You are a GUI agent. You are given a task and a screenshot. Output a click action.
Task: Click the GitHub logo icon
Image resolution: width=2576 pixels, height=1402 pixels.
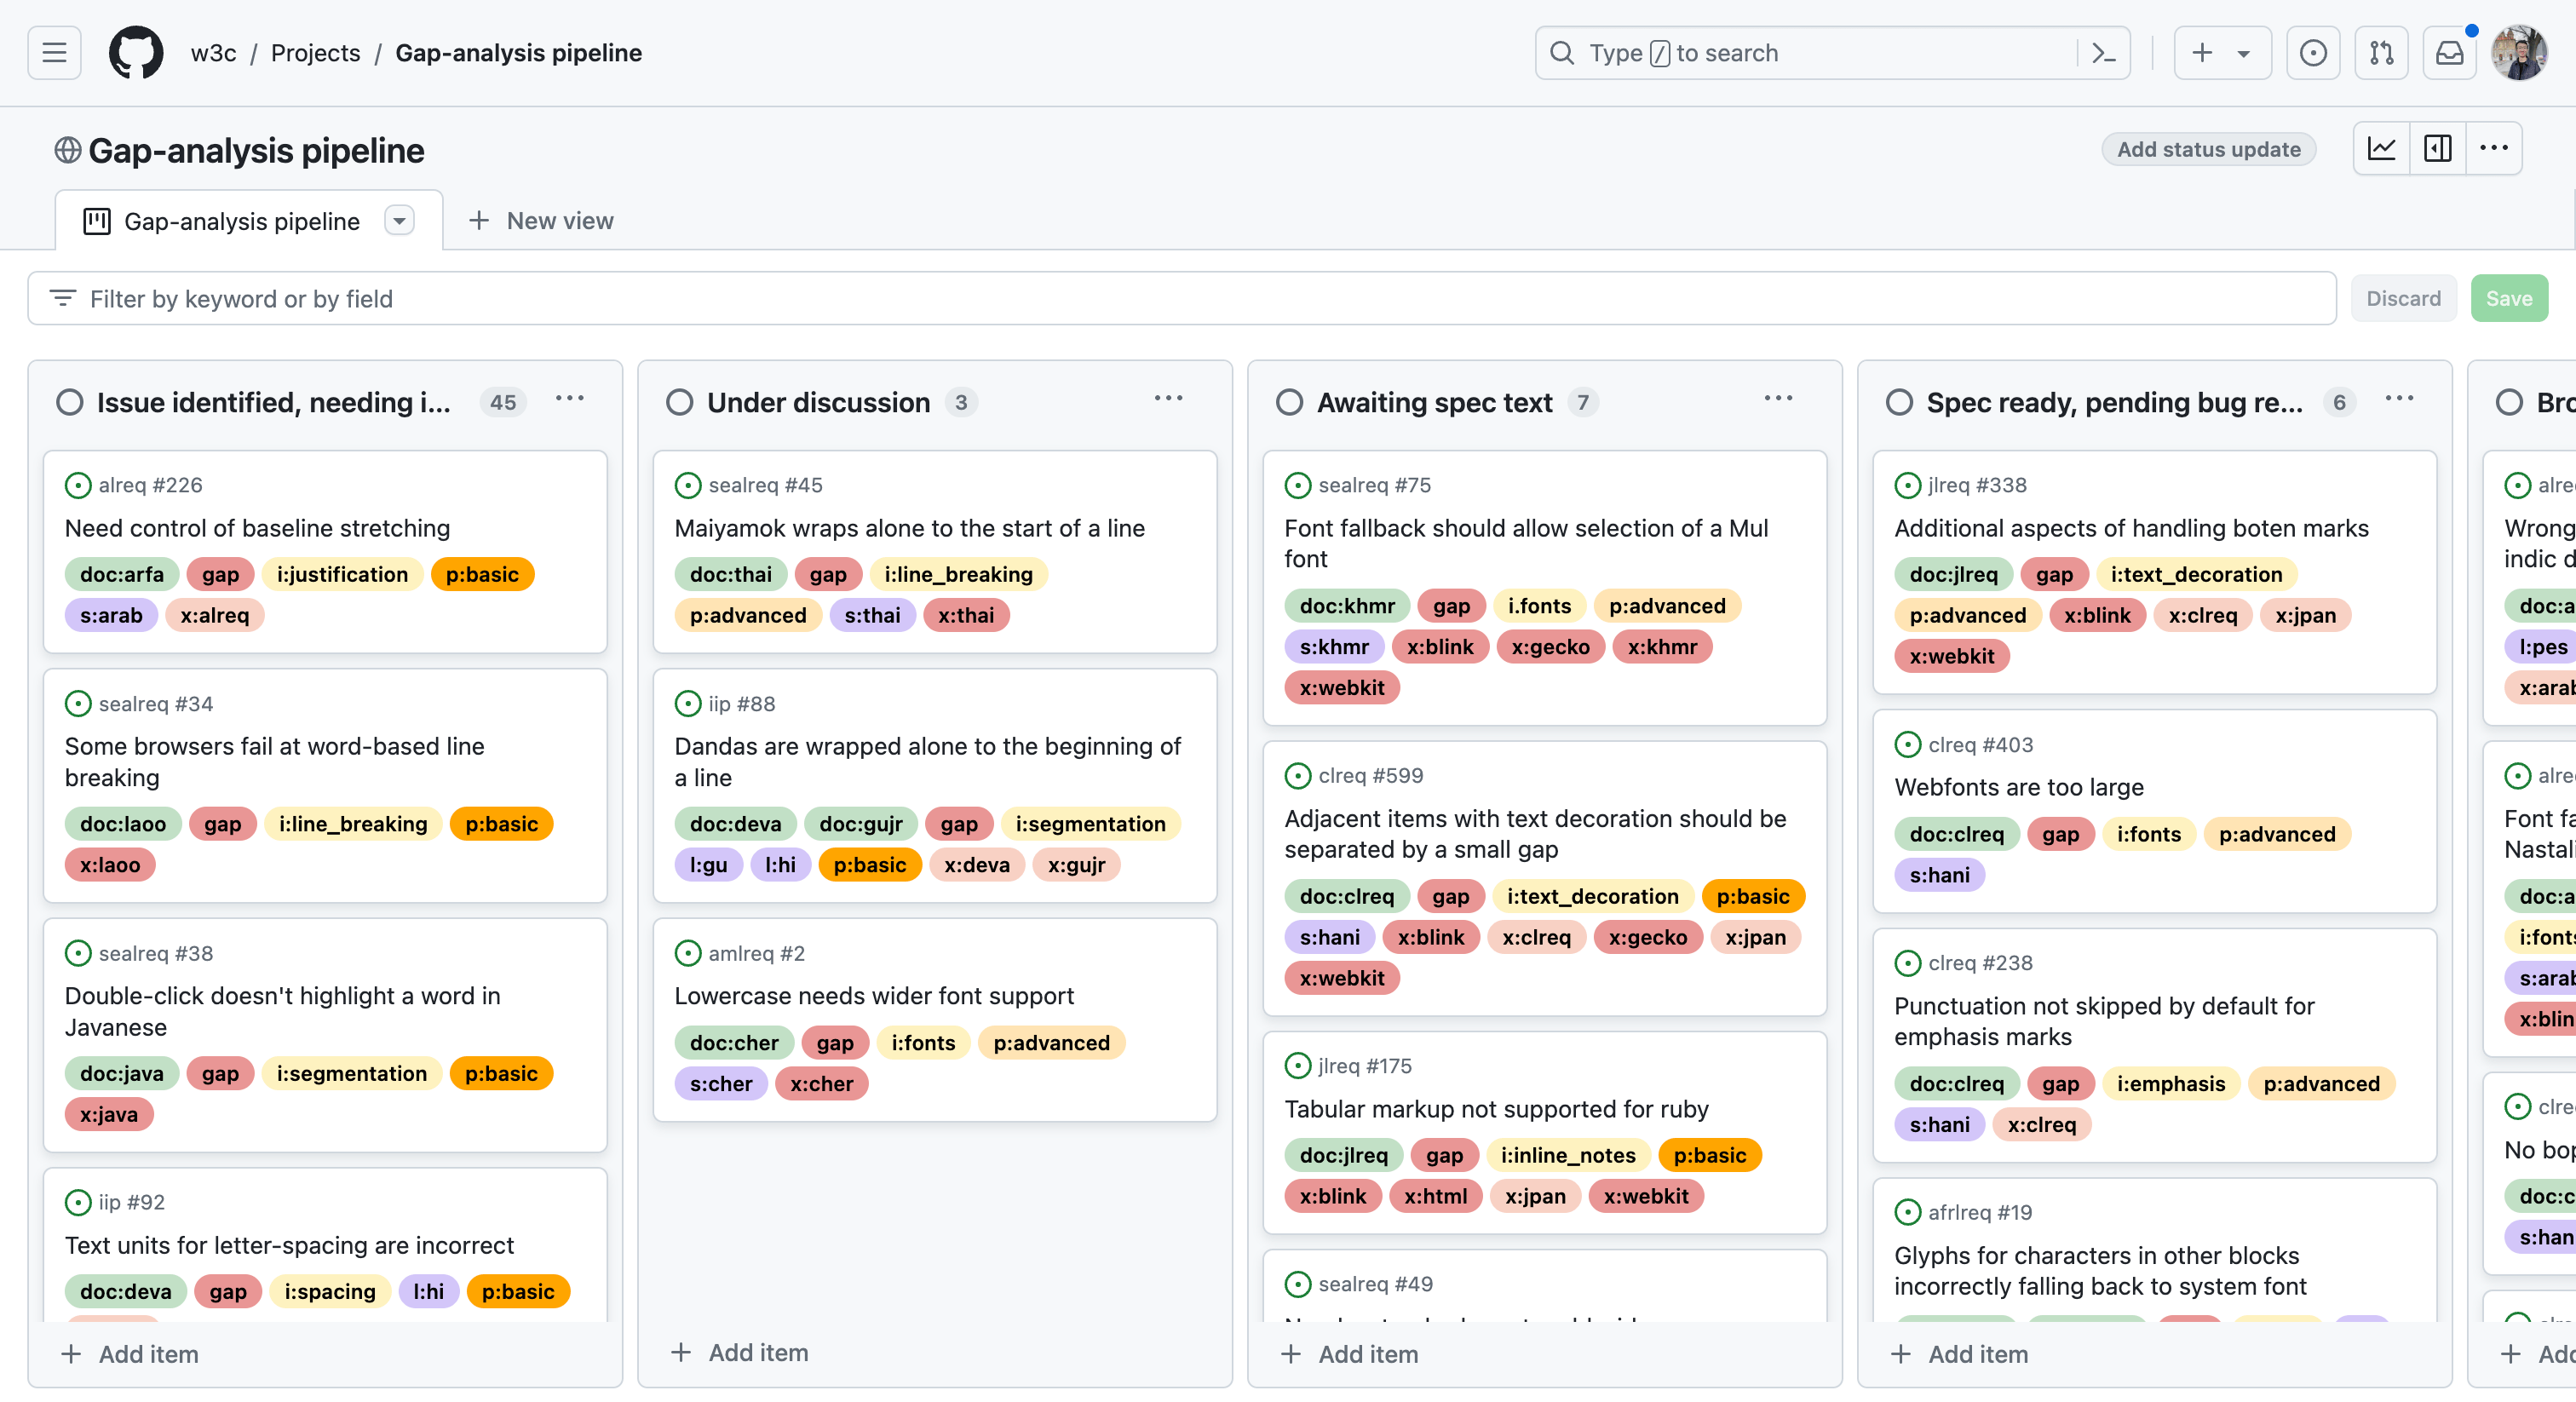pyautogui.click(x=136, y=53)
